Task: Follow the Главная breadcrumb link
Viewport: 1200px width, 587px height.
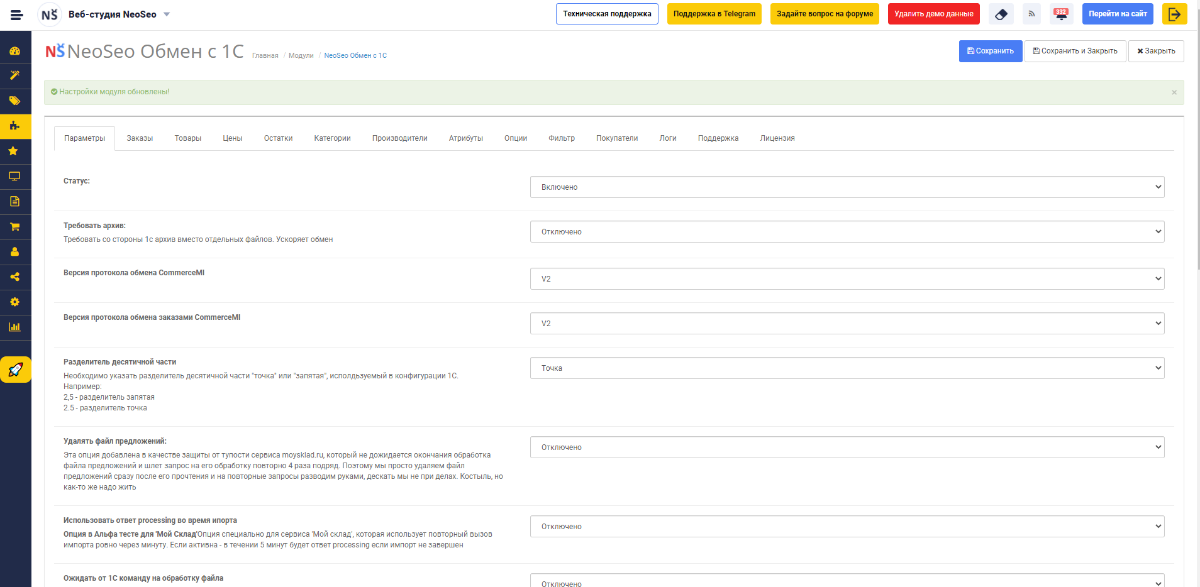Action: [265, 55]
